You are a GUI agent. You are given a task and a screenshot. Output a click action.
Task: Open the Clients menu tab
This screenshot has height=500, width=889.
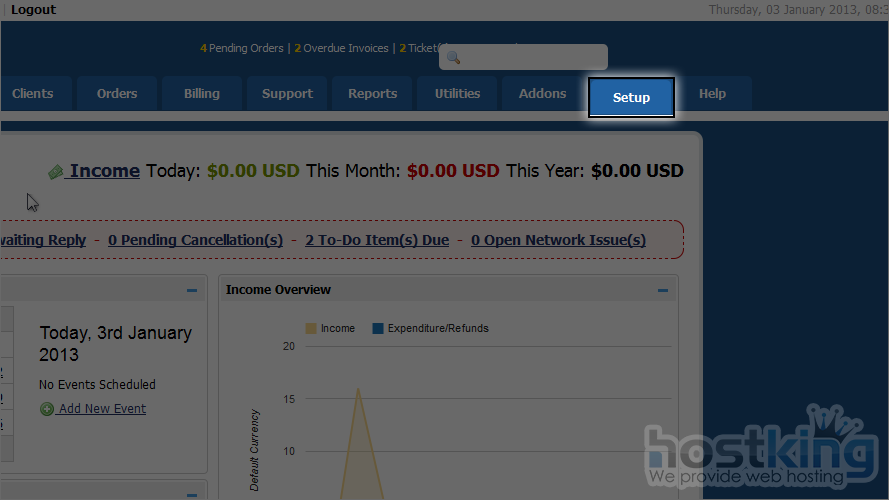pos(33,94)
